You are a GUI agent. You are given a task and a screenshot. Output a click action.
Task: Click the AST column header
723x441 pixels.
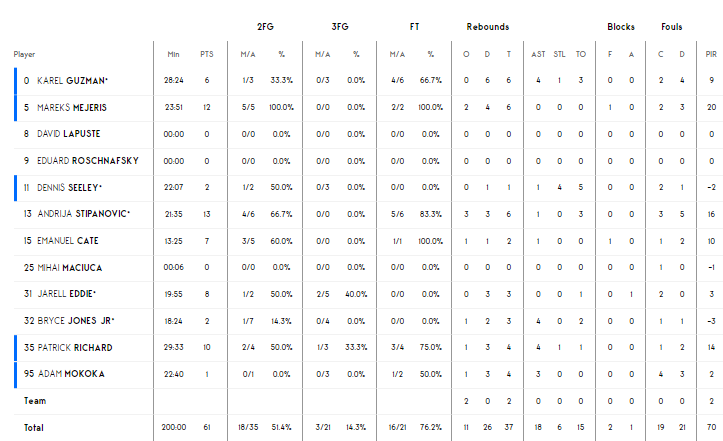coord(538,54)
